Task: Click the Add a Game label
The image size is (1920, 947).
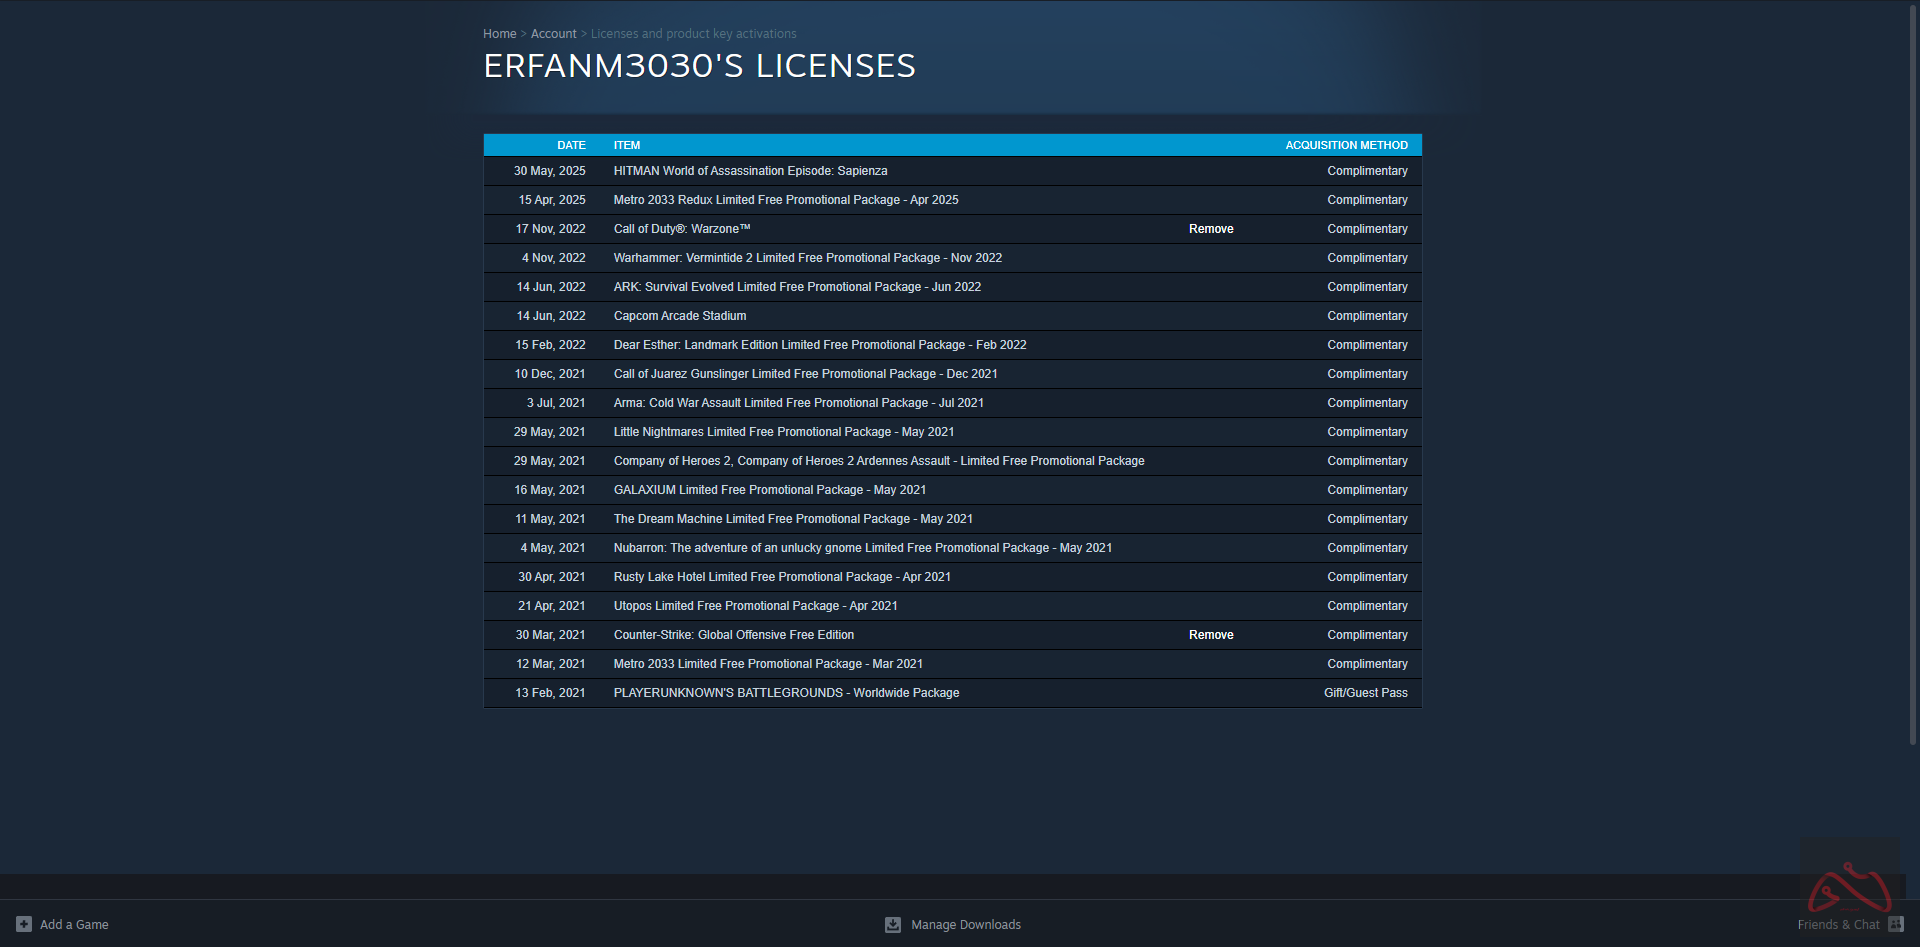Action: (x=74, y=925)
